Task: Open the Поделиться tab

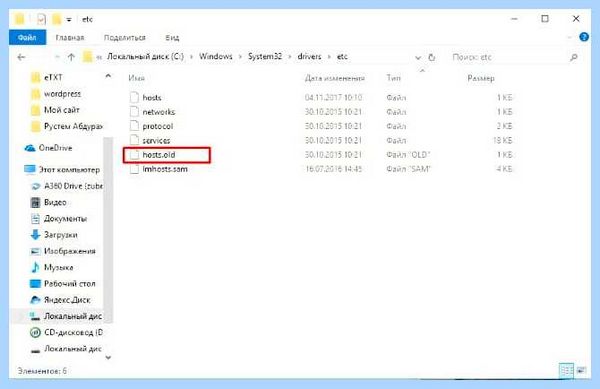Action: pyautogui.click(x=125, y=37)
